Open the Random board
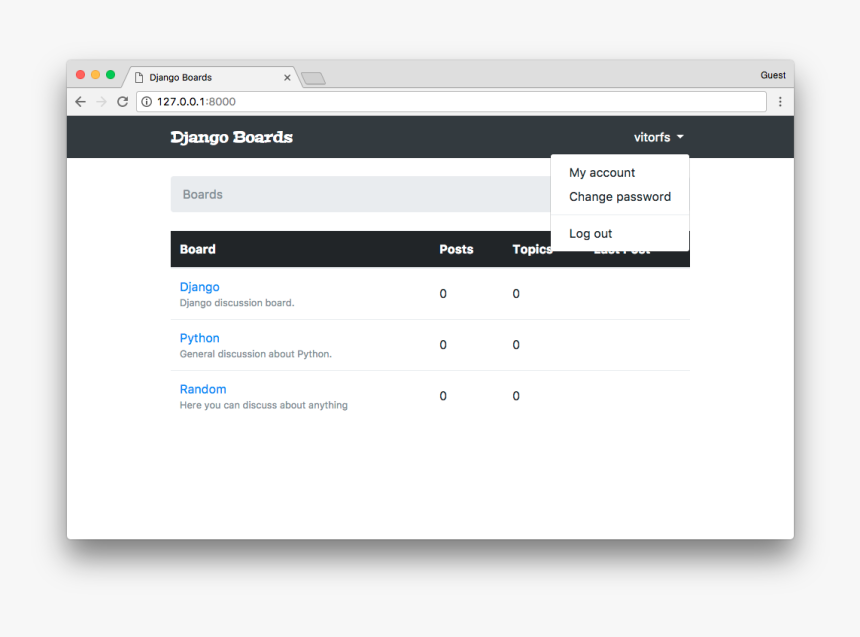The height and width of the screenshot is (637, 860). (x=203, y=389)
